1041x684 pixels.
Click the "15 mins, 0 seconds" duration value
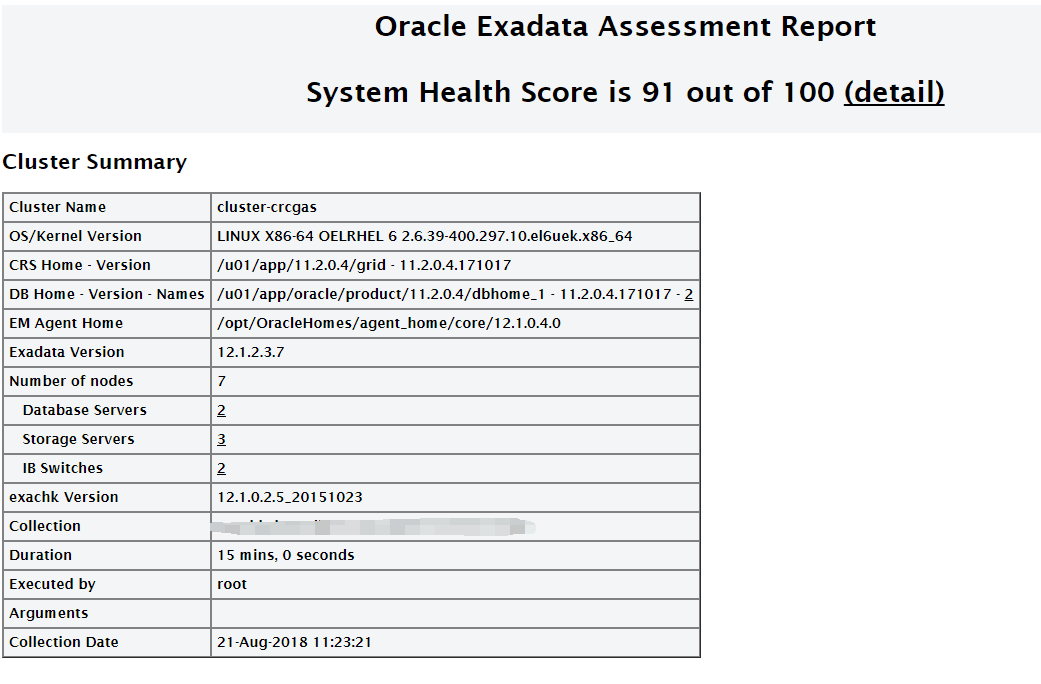pyautogui.click(x=286, y=555)
